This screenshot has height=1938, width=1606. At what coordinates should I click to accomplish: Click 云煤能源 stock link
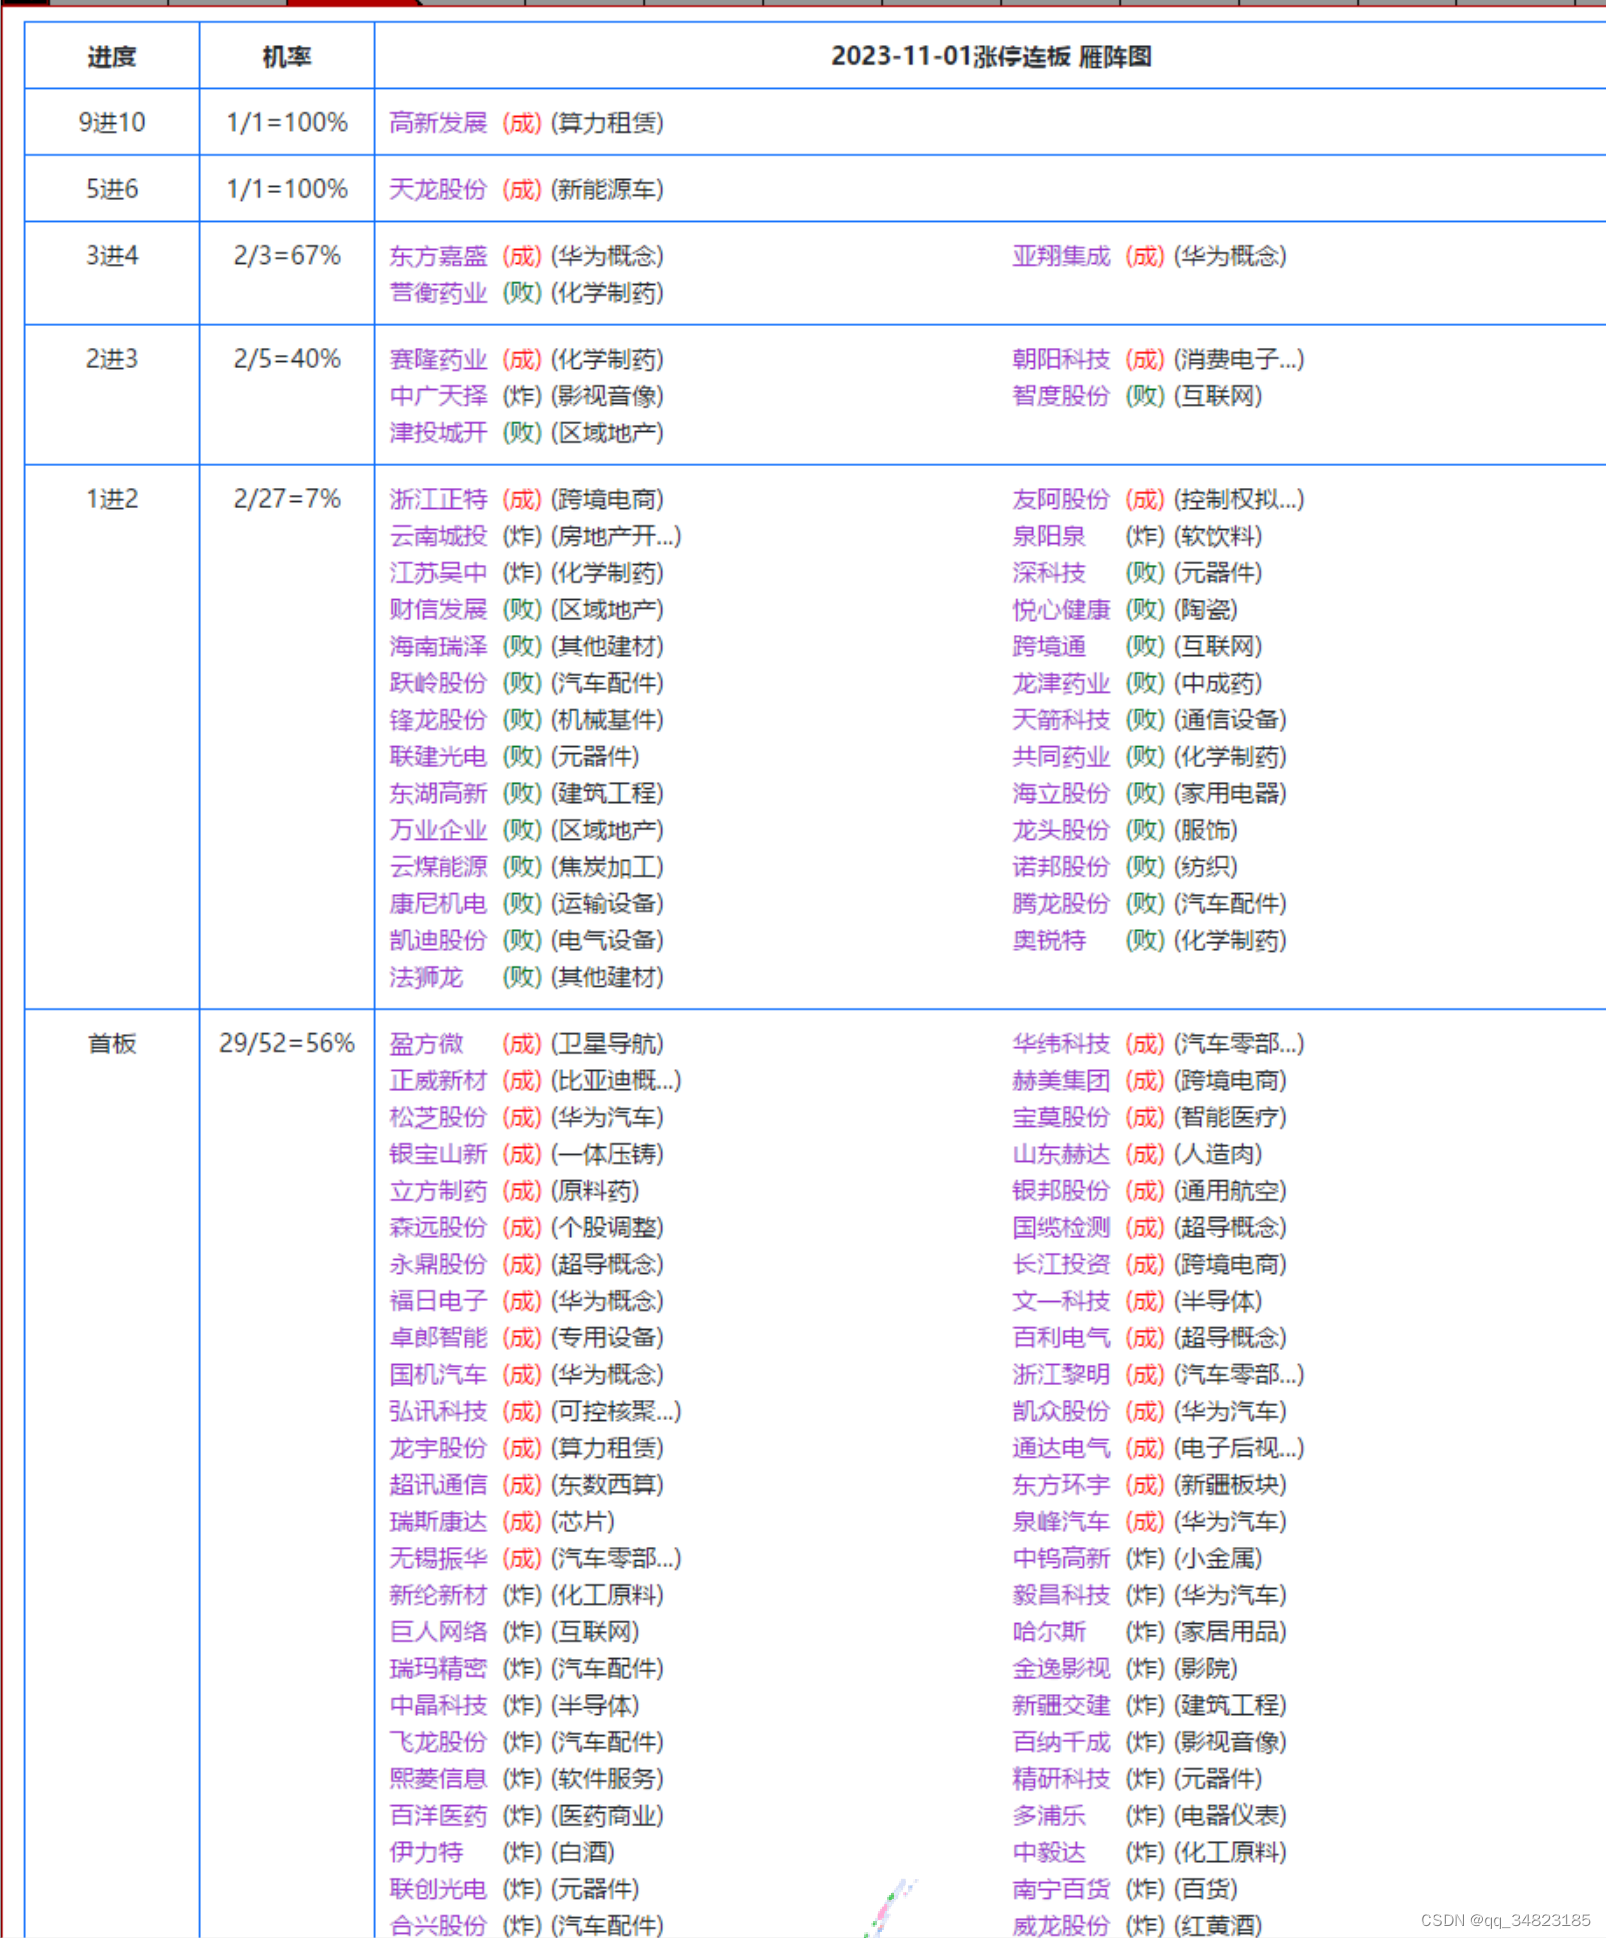click(438, 867)
